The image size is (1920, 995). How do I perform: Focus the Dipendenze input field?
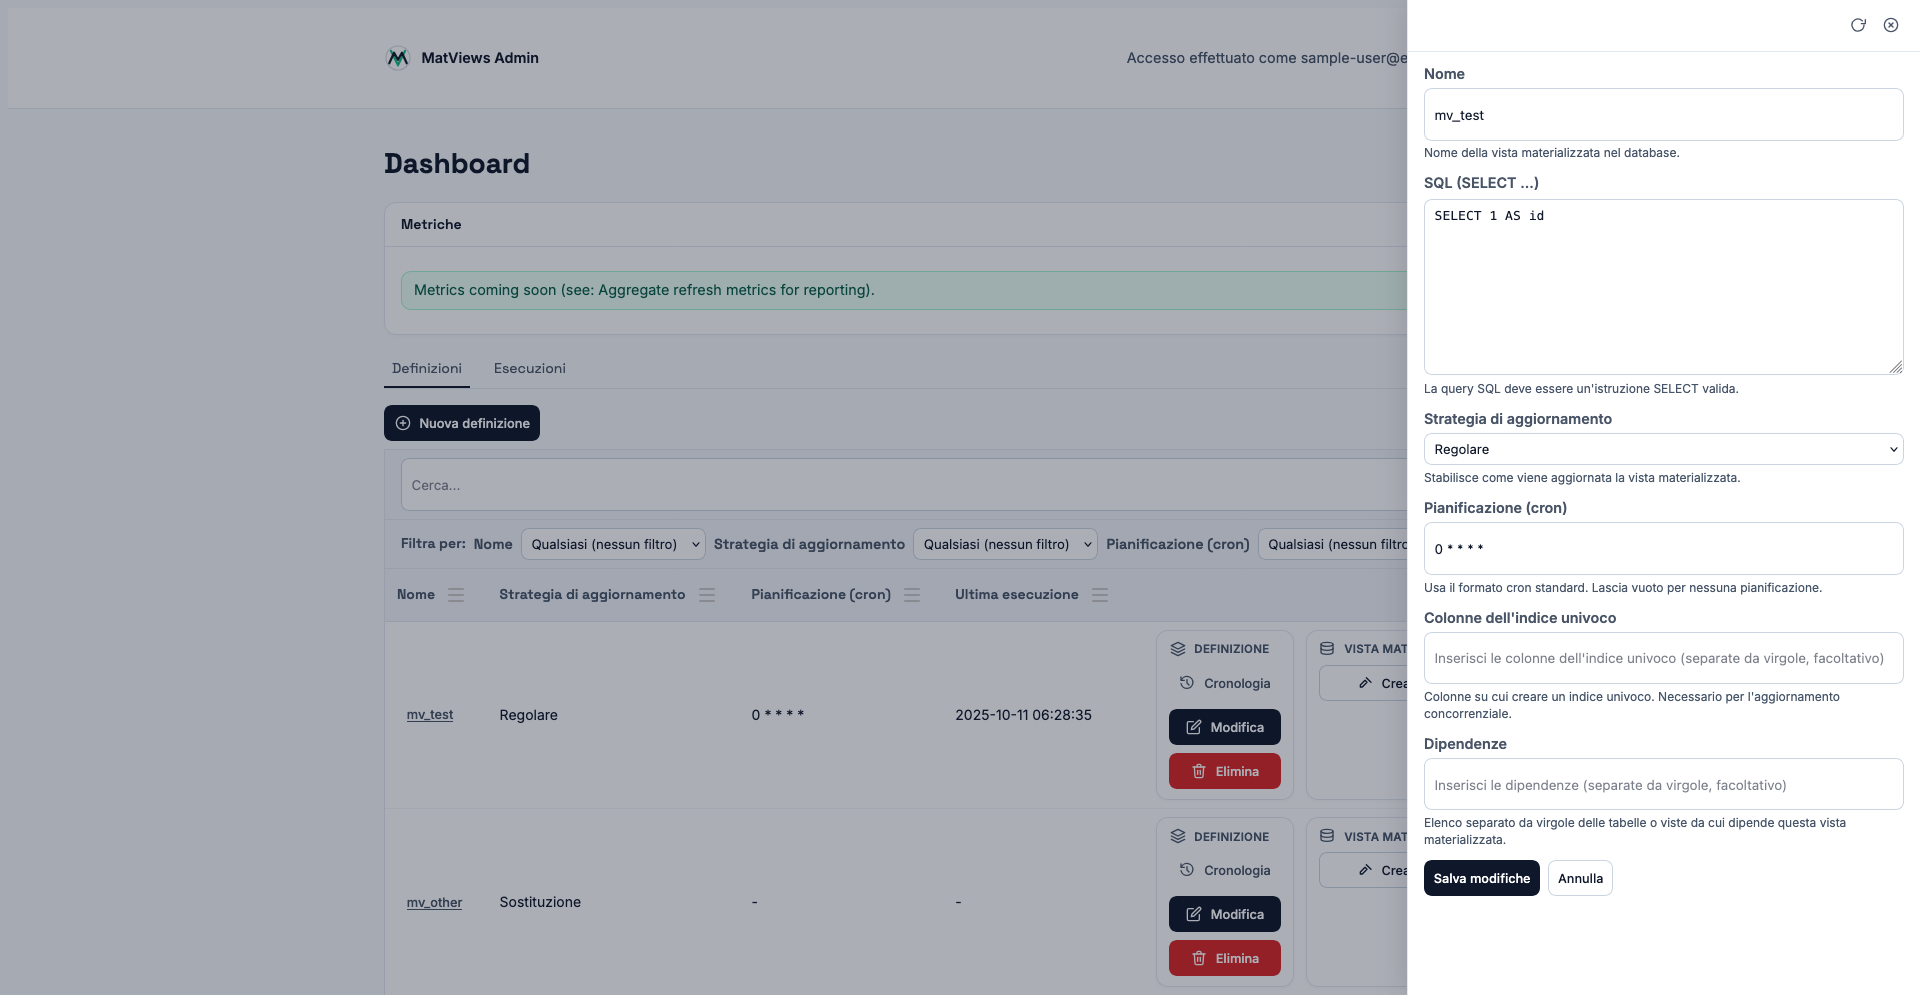pos(1663,785)
